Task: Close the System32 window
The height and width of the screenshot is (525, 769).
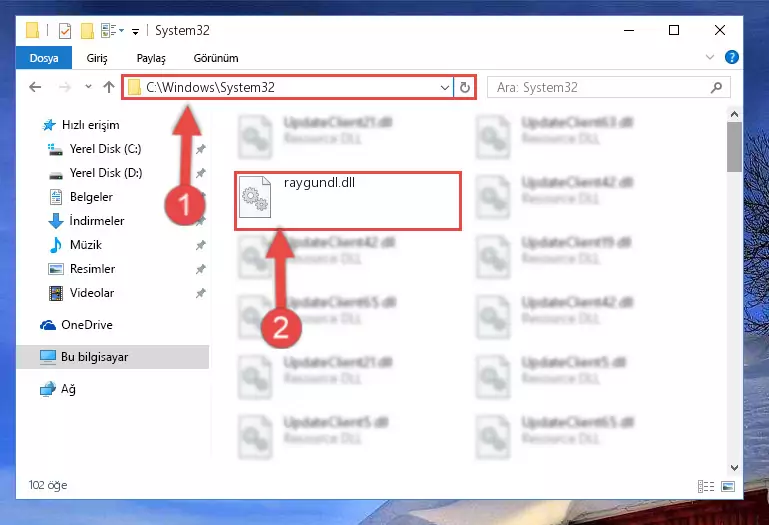Action: (719, 30)
